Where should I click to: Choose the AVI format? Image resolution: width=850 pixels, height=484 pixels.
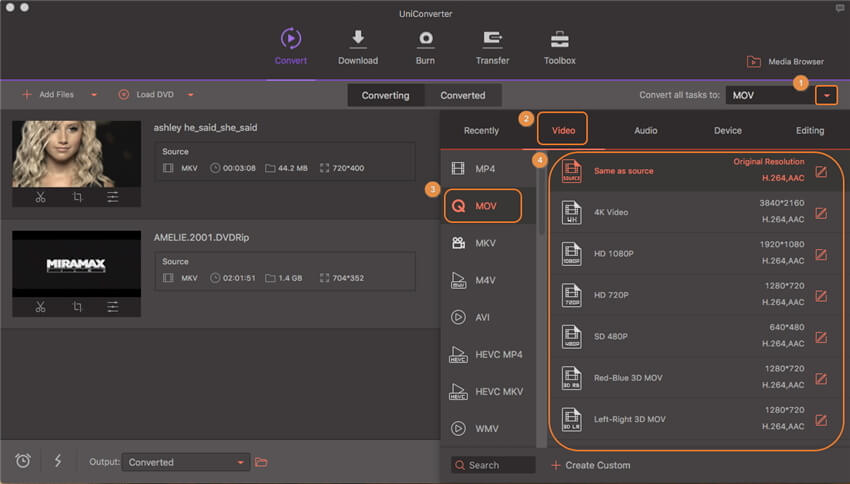coord(488,318)
